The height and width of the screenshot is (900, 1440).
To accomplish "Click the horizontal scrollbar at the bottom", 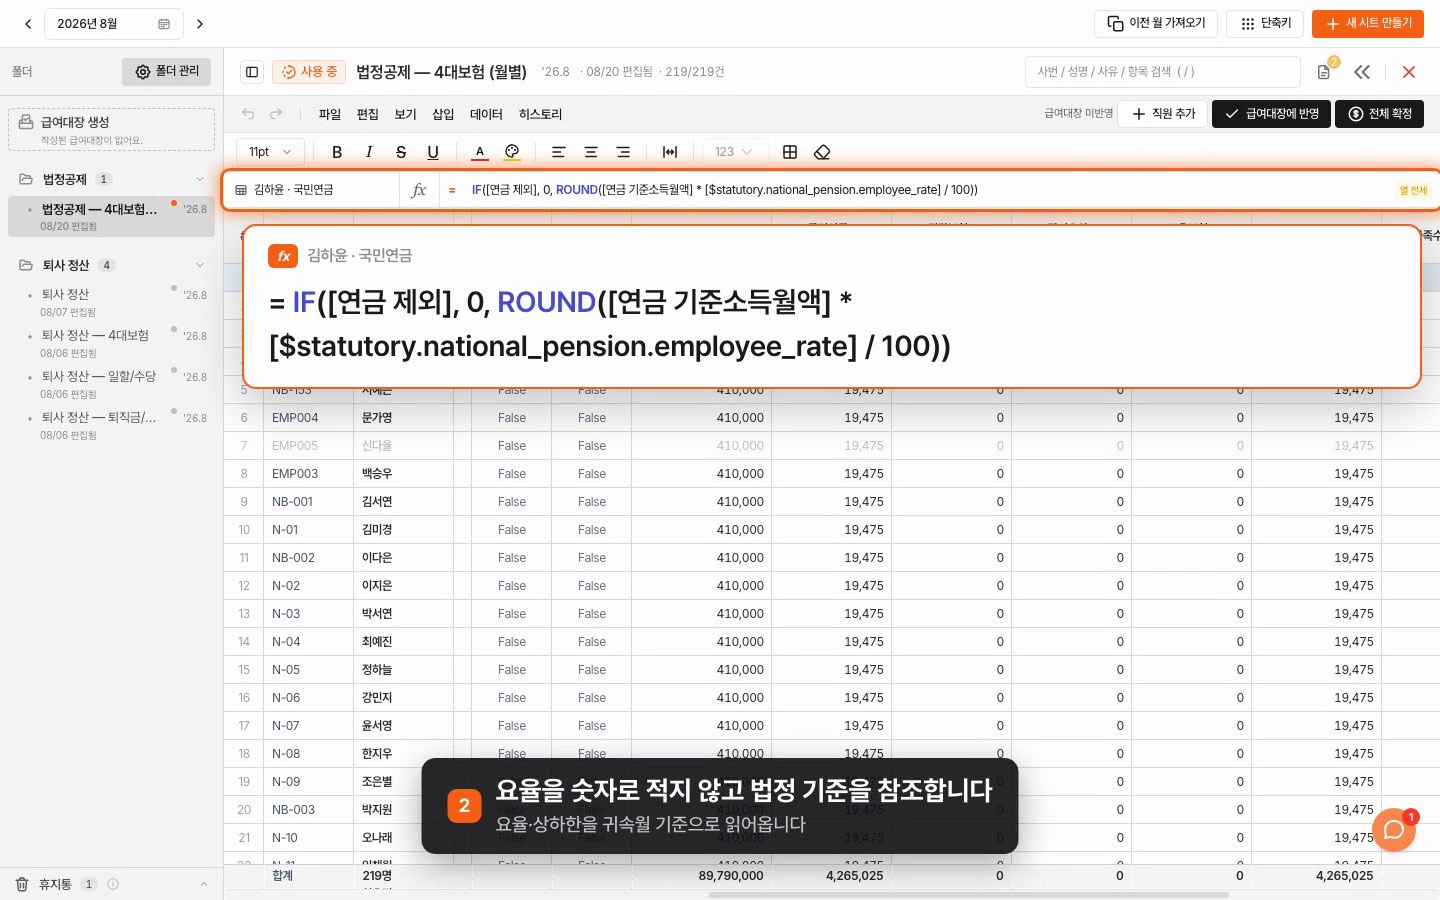I will (968, 895).
